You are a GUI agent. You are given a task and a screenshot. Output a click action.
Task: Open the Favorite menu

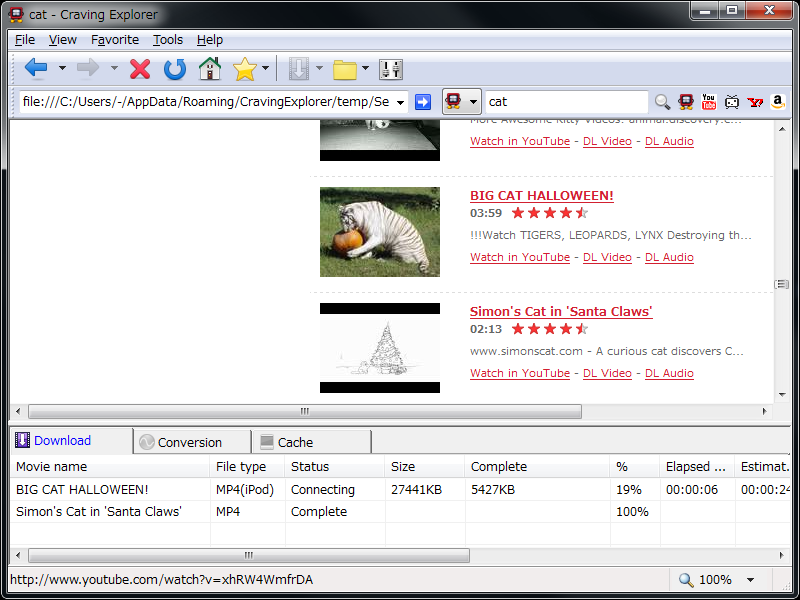coord(115,40)
